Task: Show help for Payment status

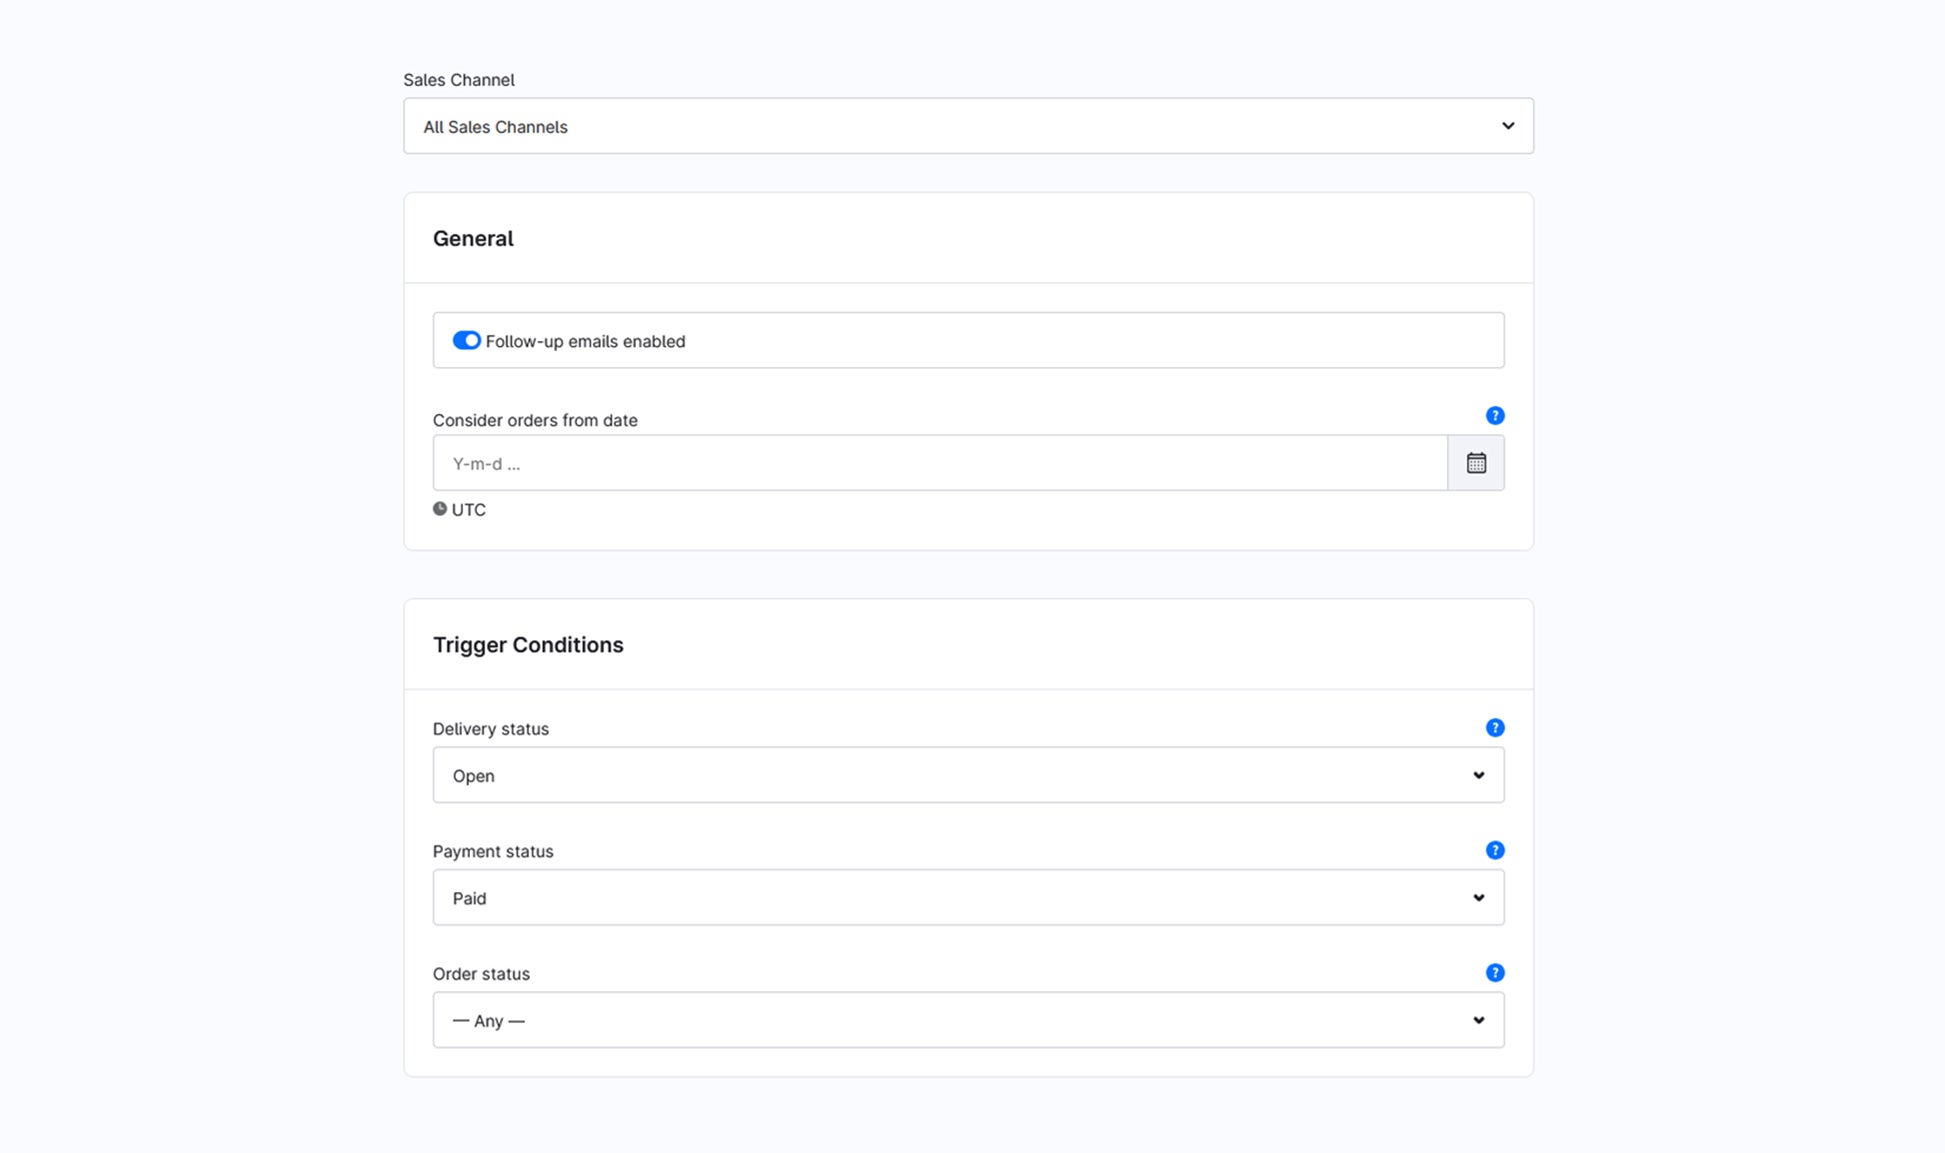Action: click(x=1495, y=850)
